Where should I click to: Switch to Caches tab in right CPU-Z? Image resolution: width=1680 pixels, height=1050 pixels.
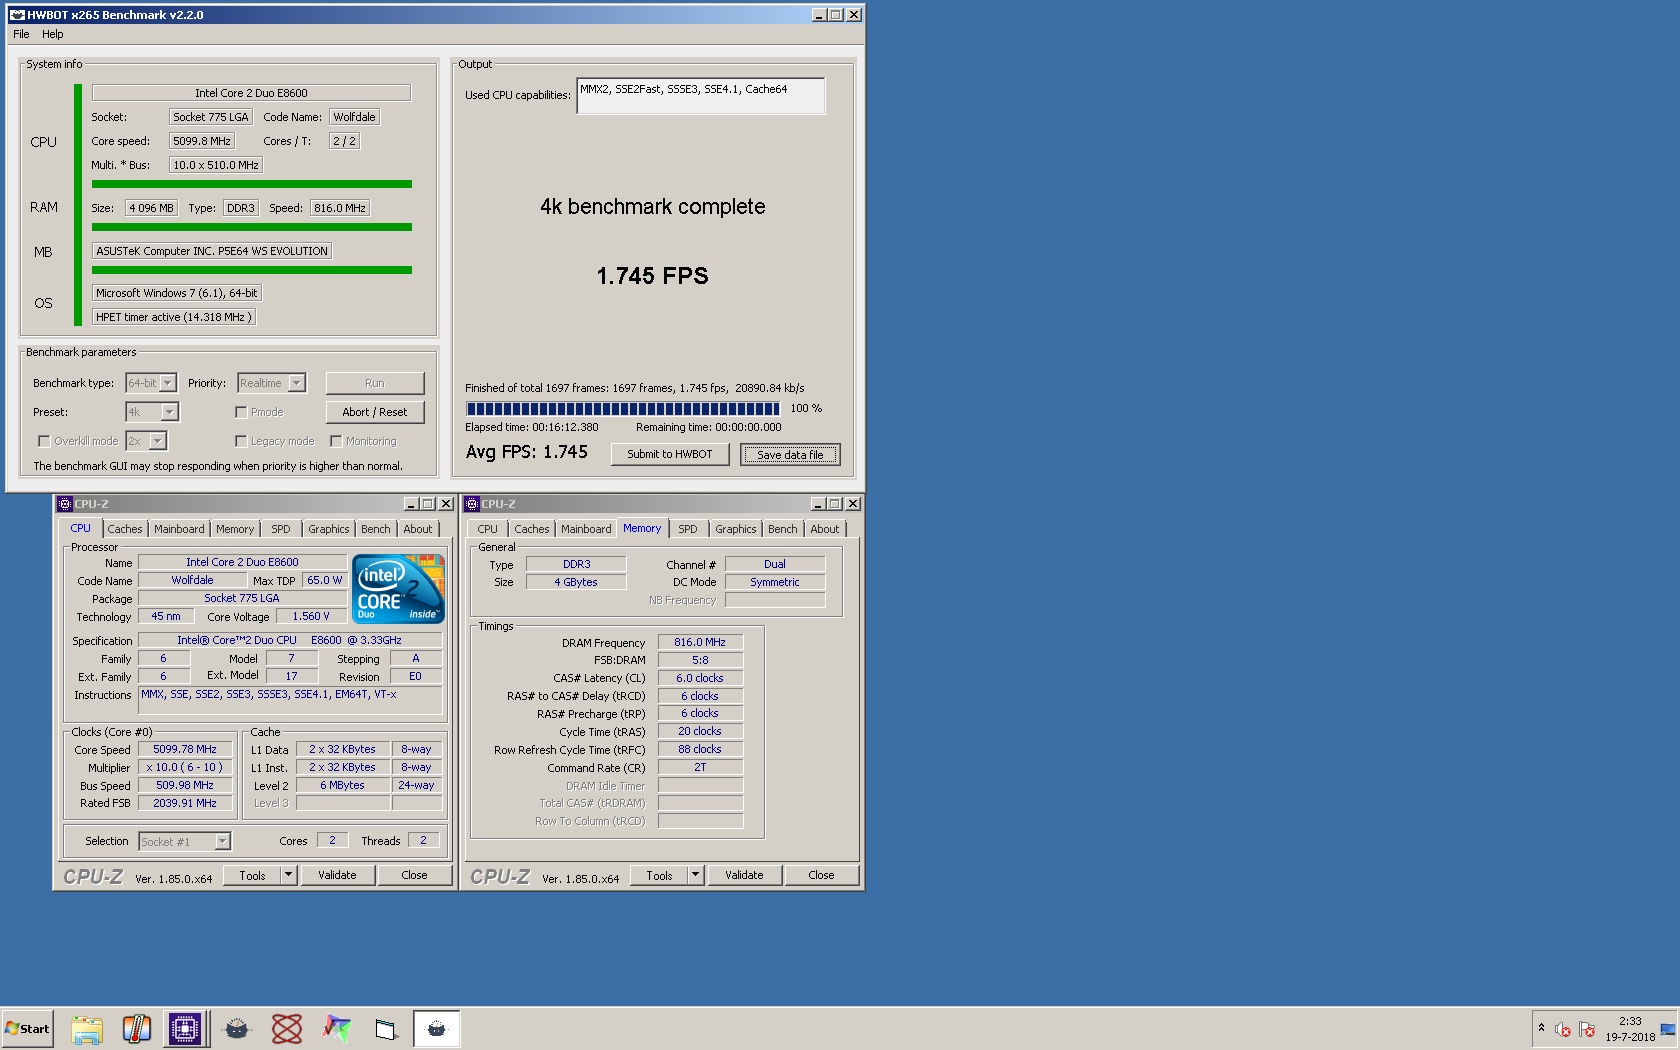(532, 529)
